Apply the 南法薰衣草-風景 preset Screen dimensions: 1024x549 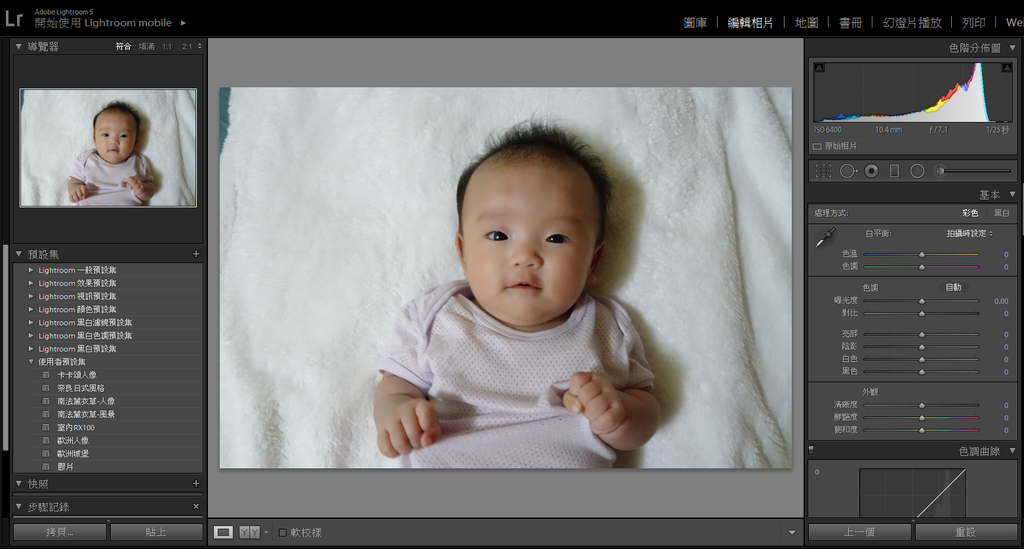point(86,414)
